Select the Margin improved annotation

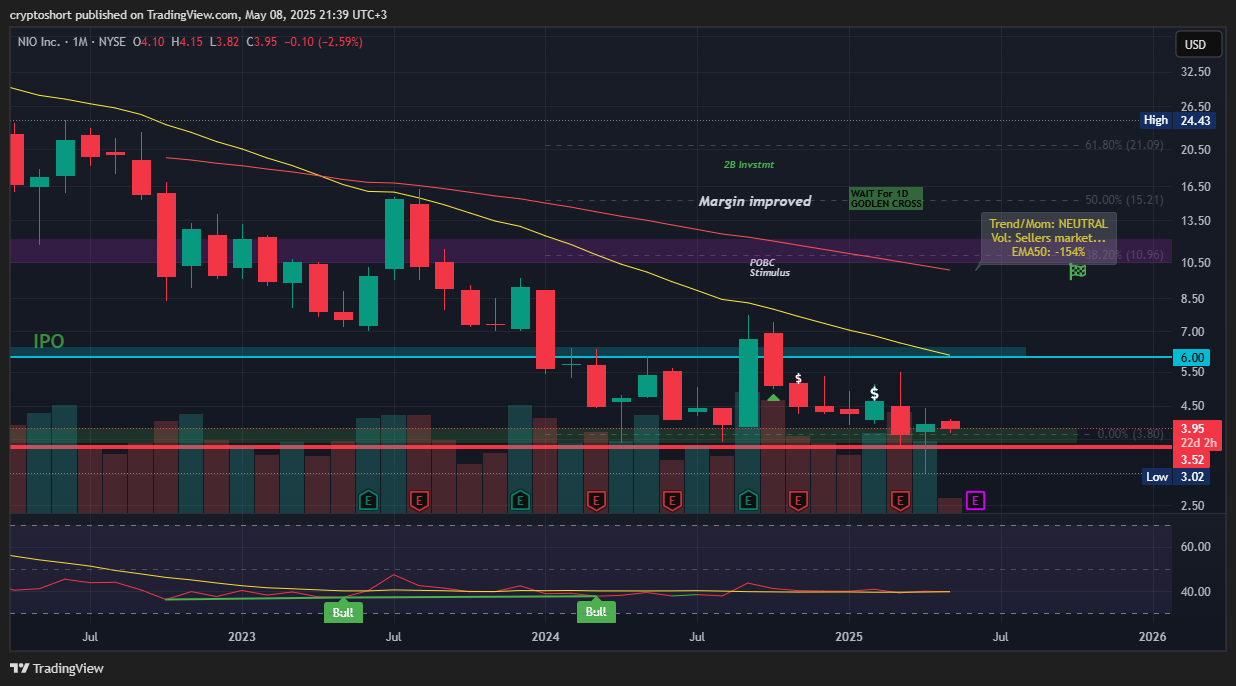tap(755, 201)
